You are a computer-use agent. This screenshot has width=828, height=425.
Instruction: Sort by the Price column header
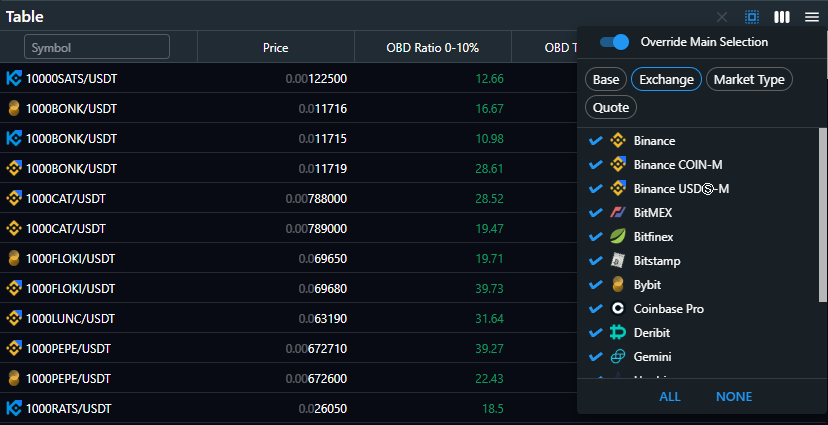[x=275, y=47]
